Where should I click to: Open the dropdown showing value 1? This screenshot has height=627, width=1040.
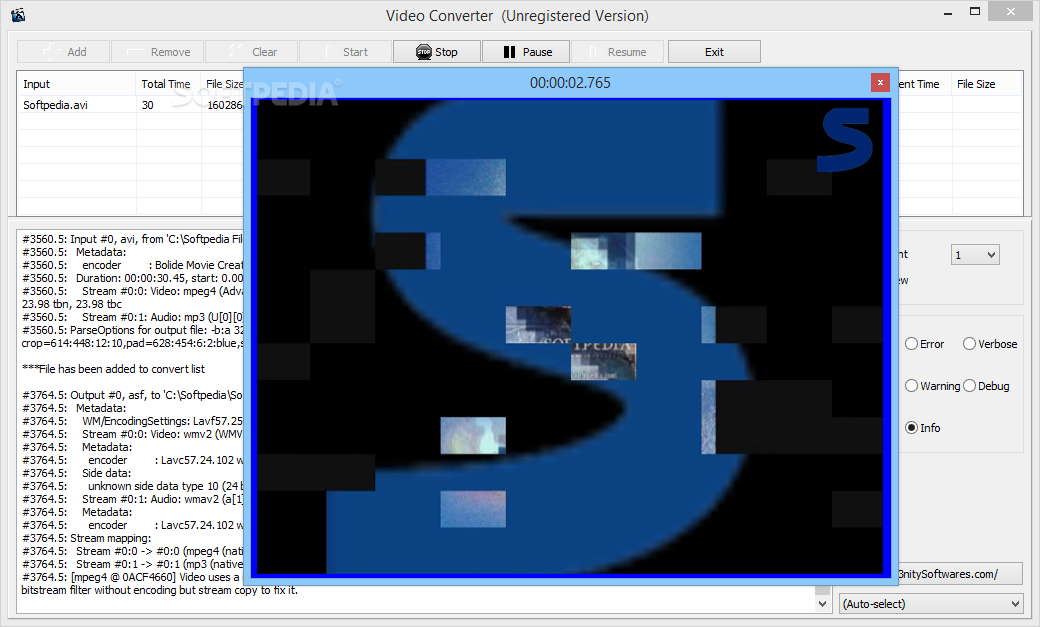coord(975,255)
